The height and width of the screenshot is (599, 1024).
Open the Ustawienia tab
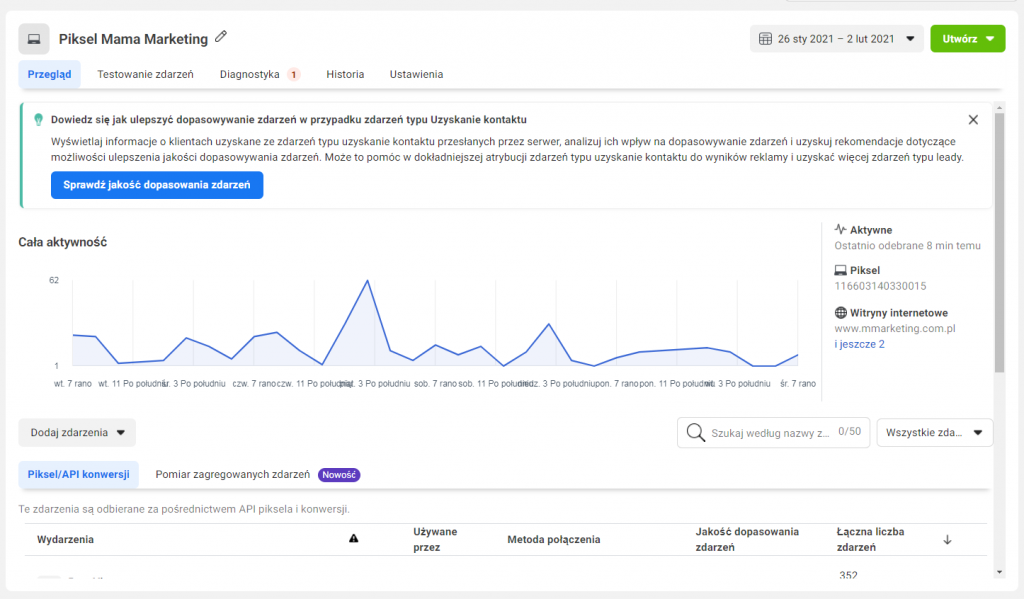(417, 74)
